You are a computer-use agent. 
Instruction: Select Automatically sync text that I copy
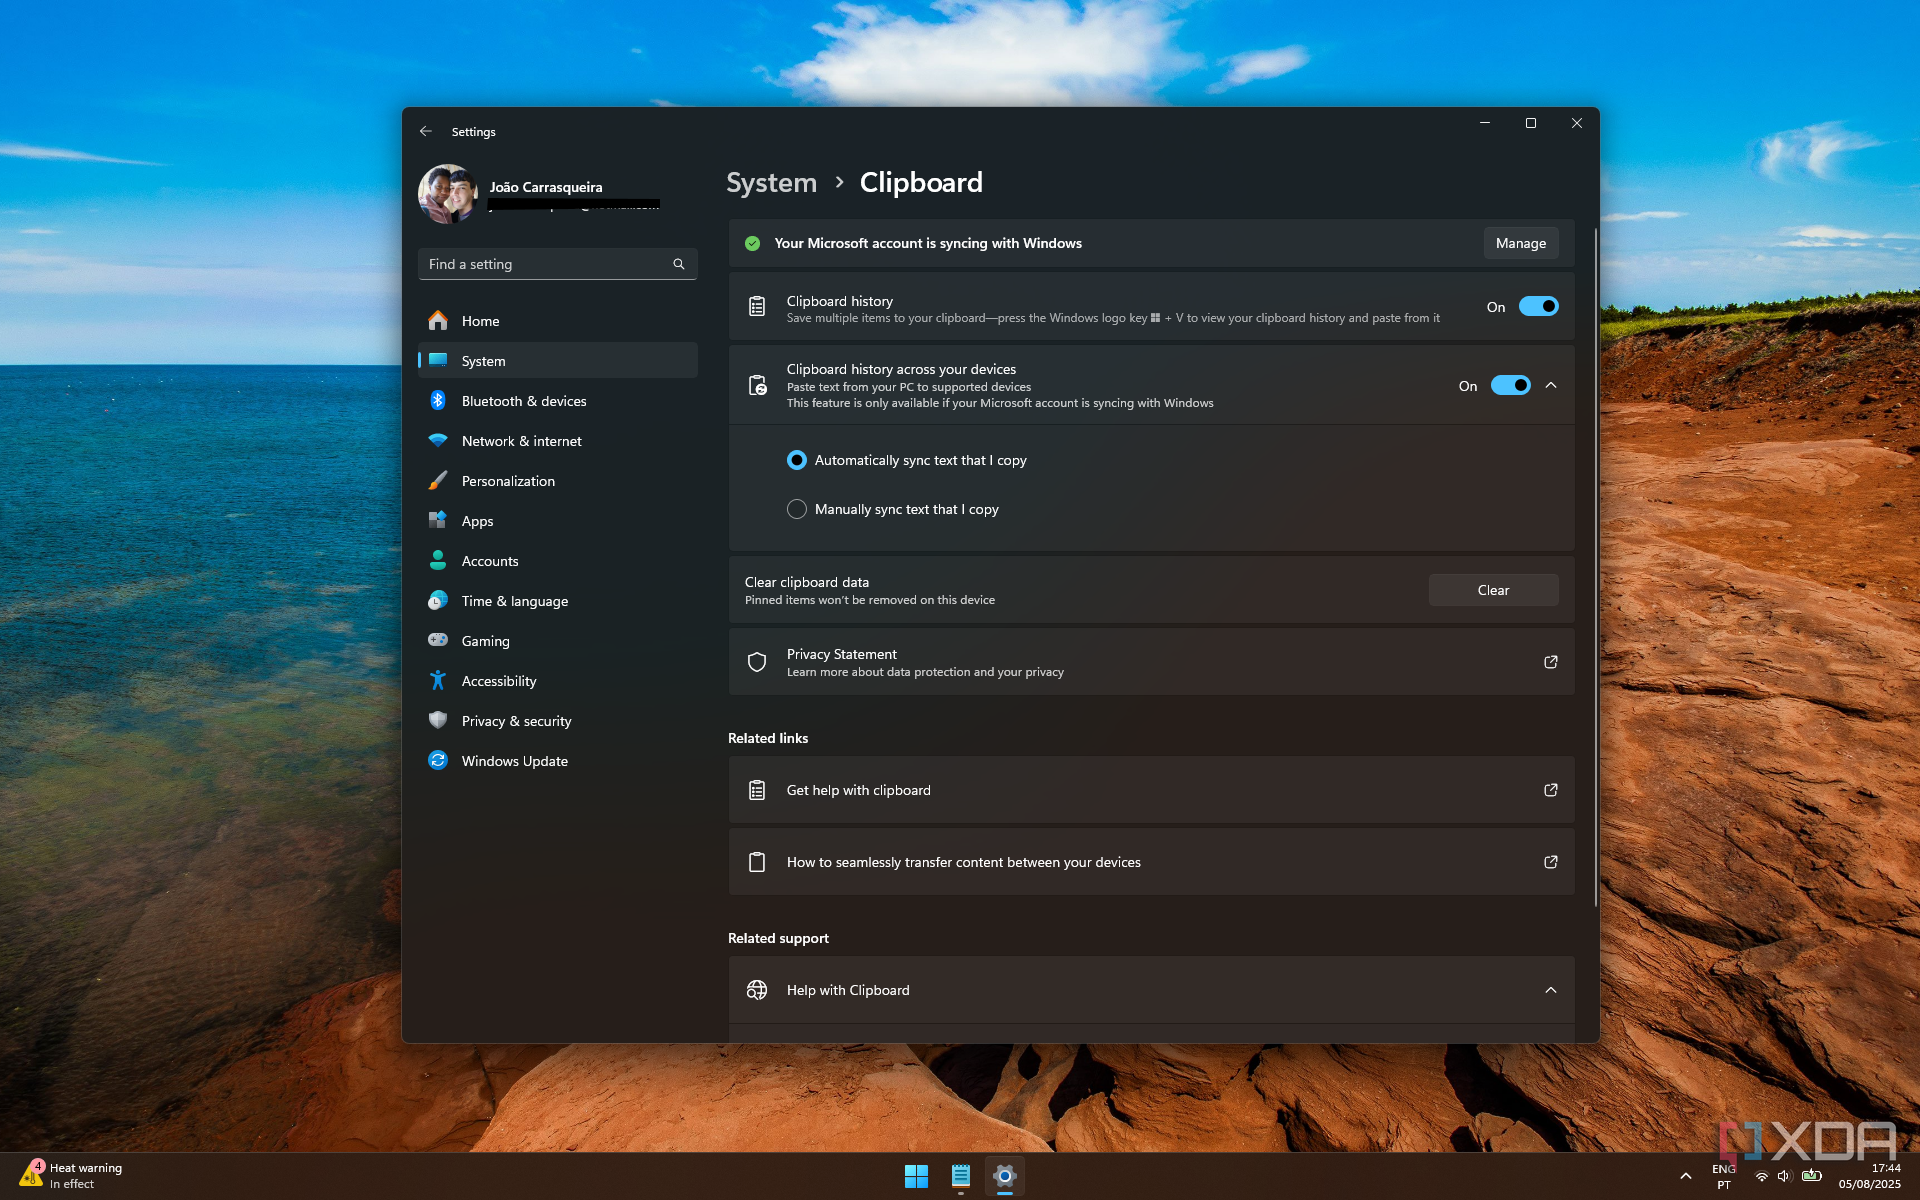797,460
